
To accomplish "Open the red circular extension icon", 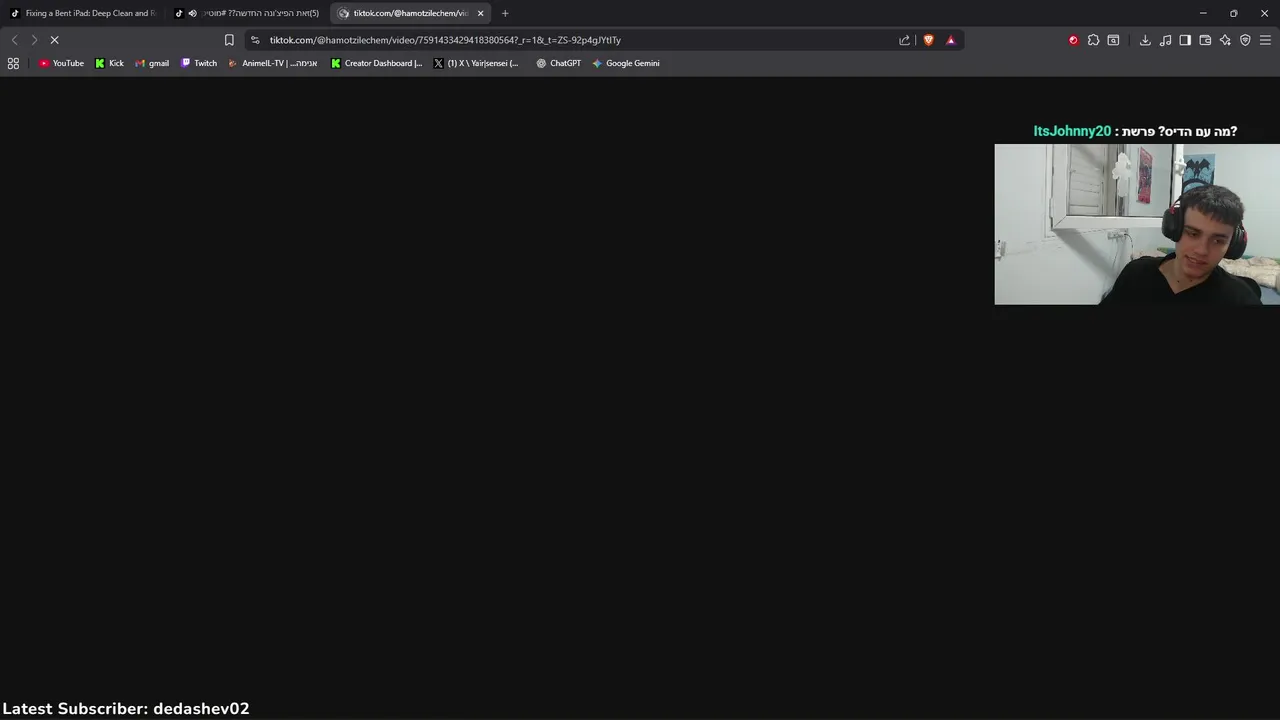I will coord(1073,40).
